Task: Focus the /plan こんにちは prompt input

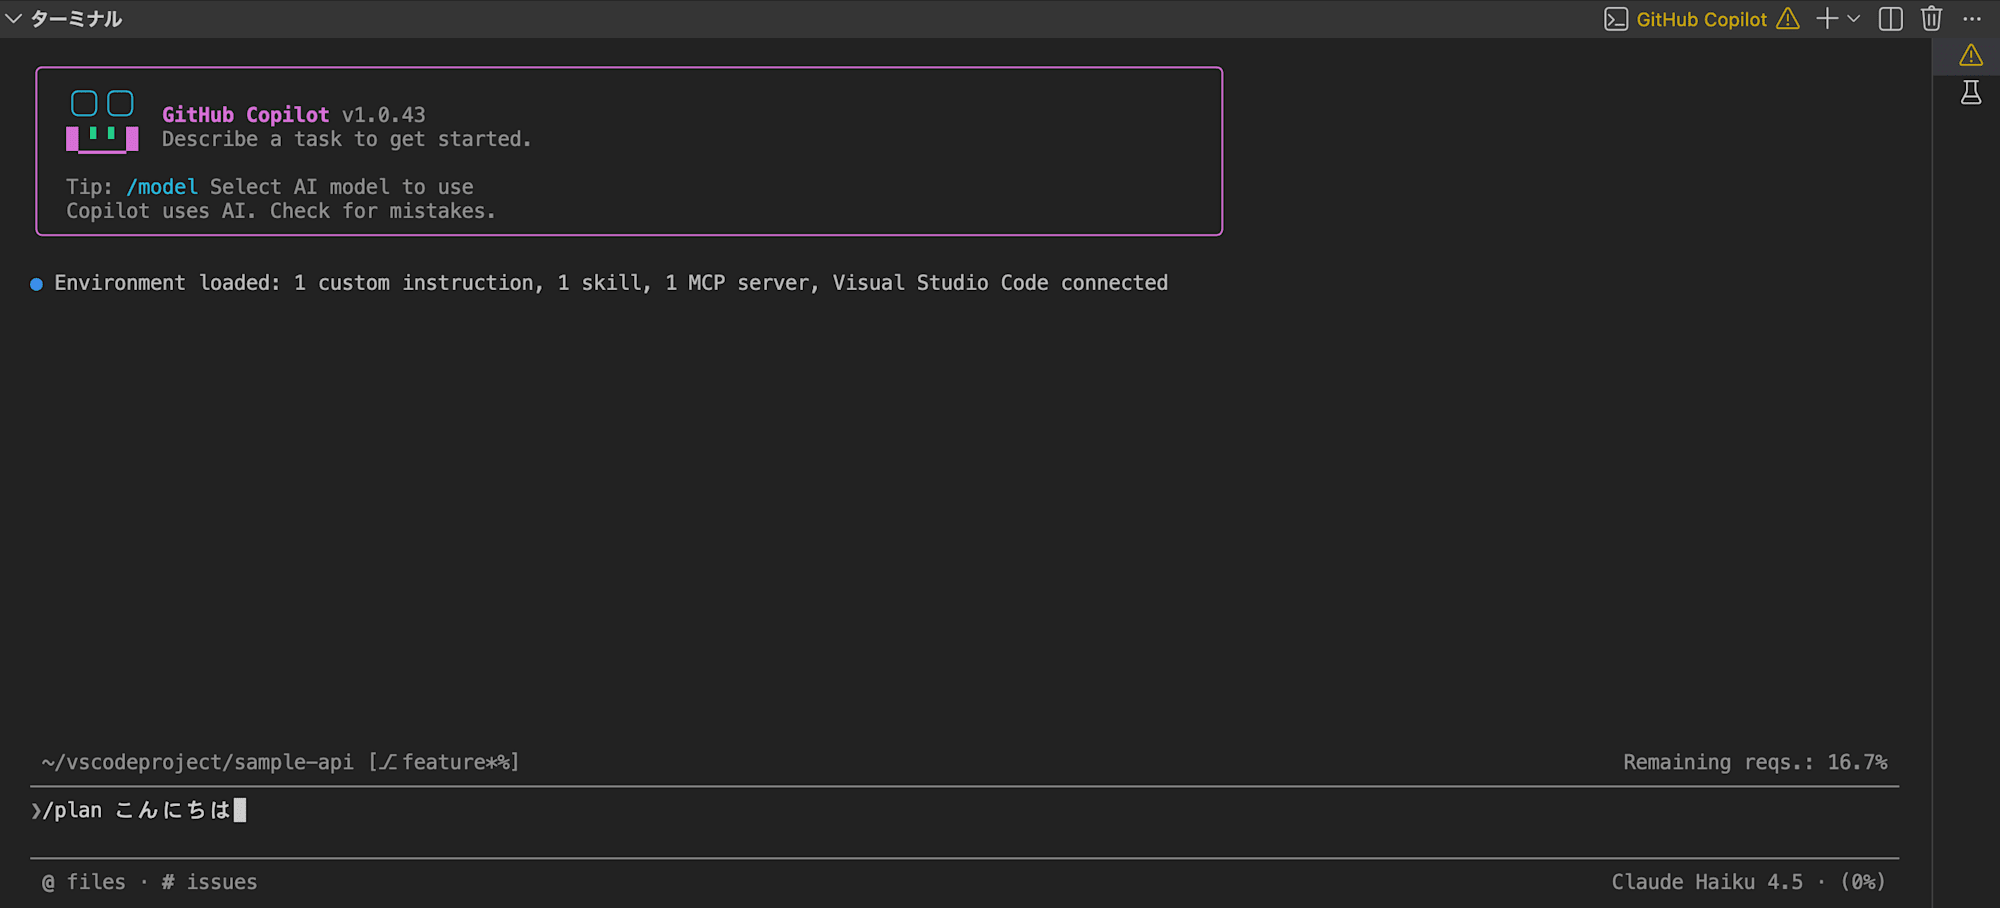Action: [x=965, y=810]
